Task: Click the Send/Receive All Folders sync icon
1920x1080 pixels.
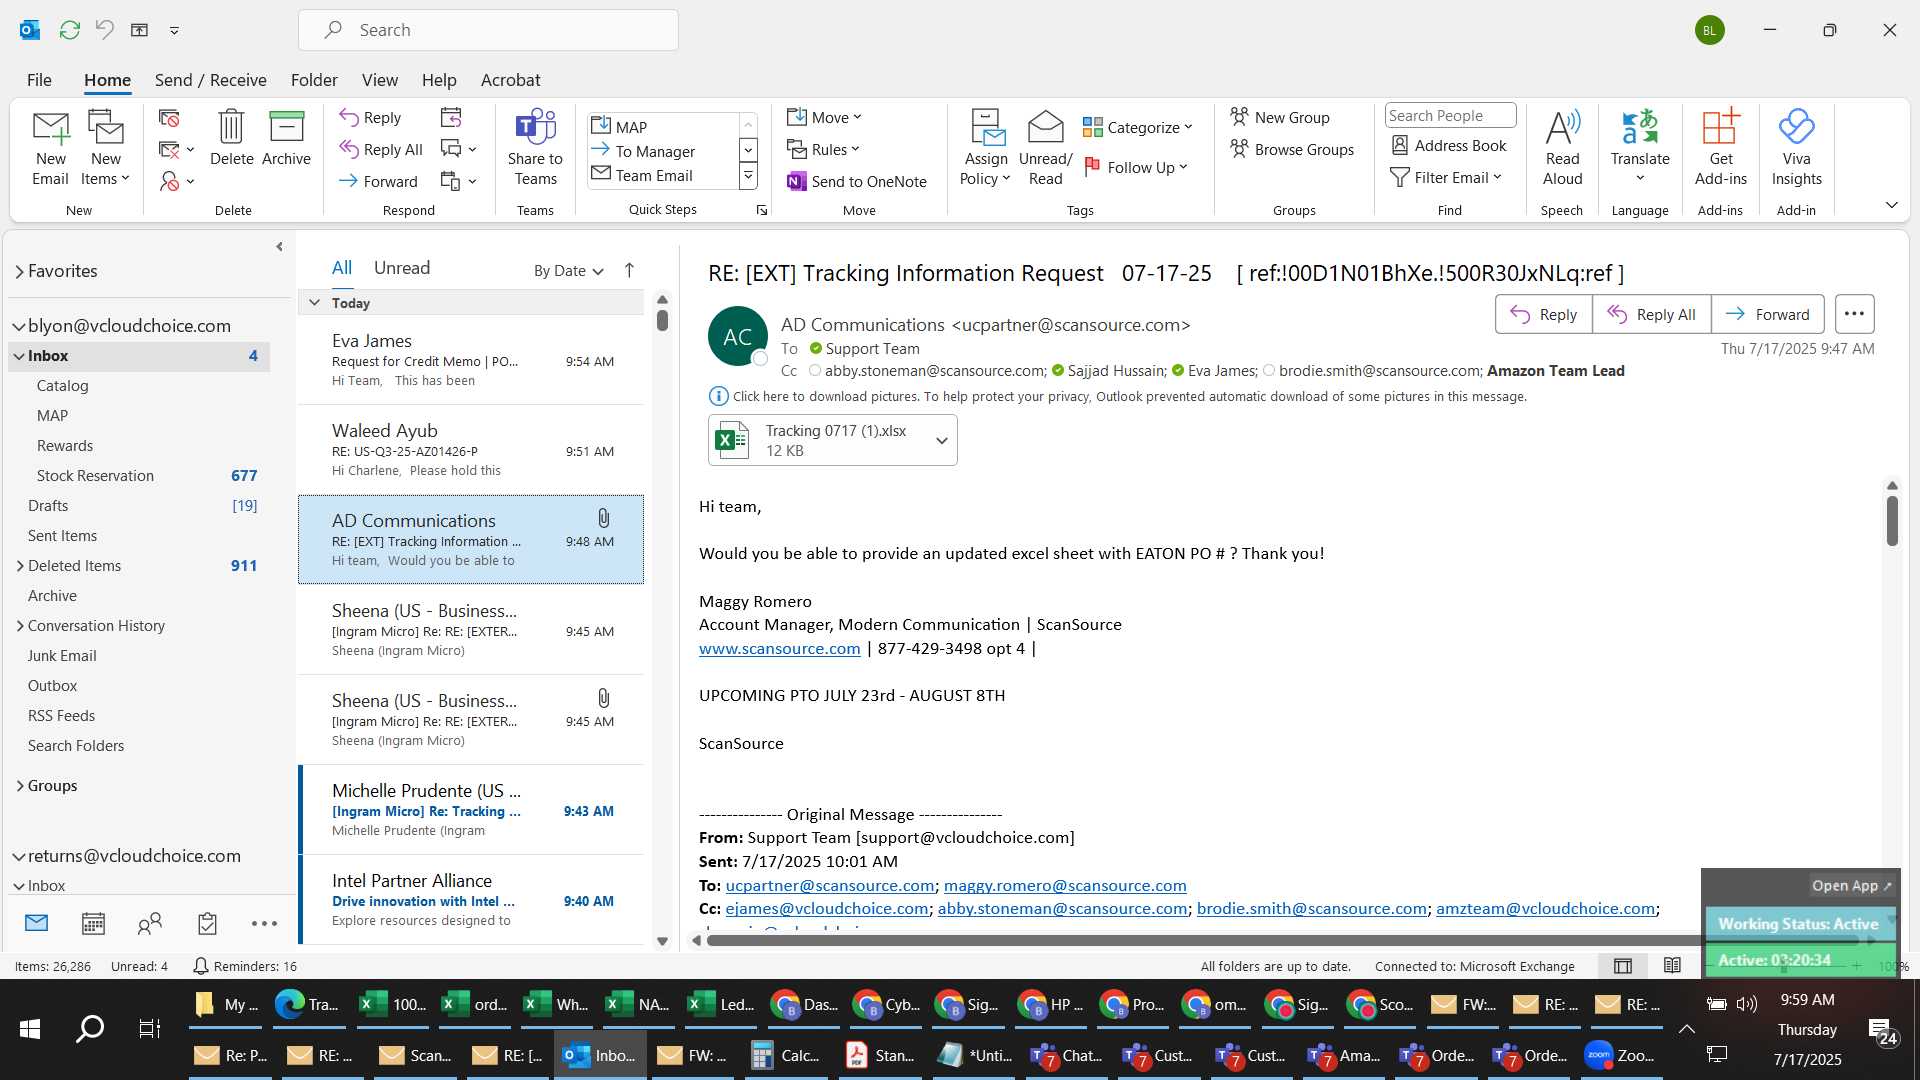Action: pos(69,30)
